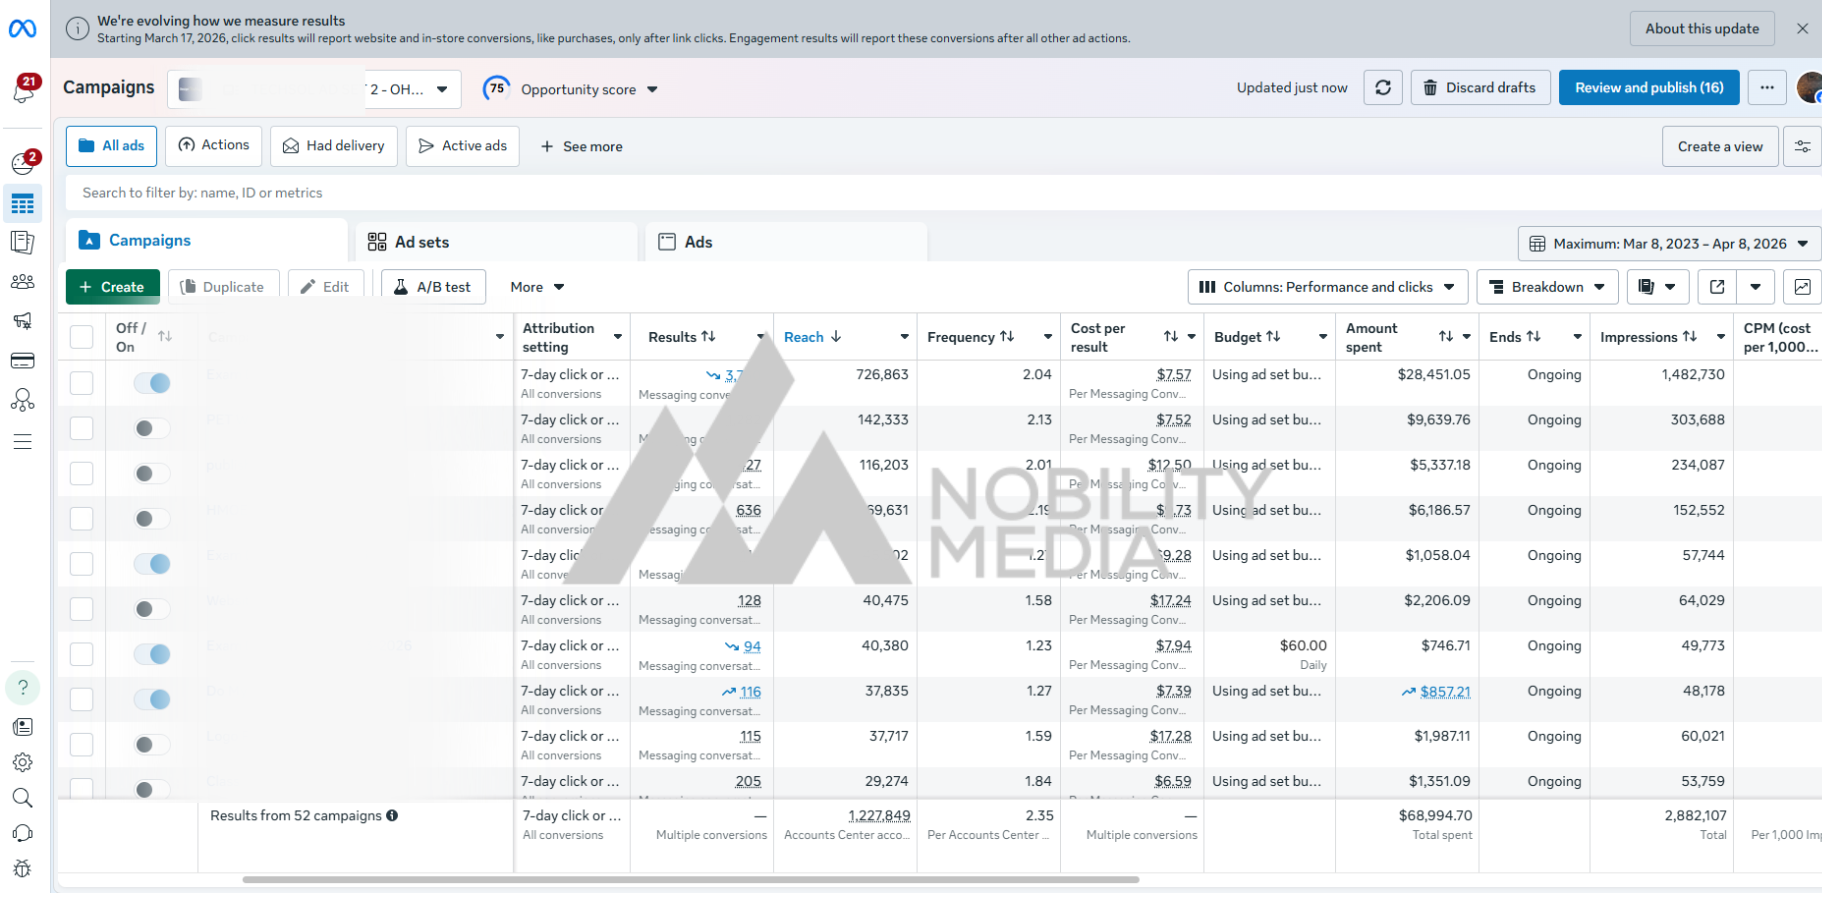
Task: Click the search filter field
Action: [x=943, y=193]
